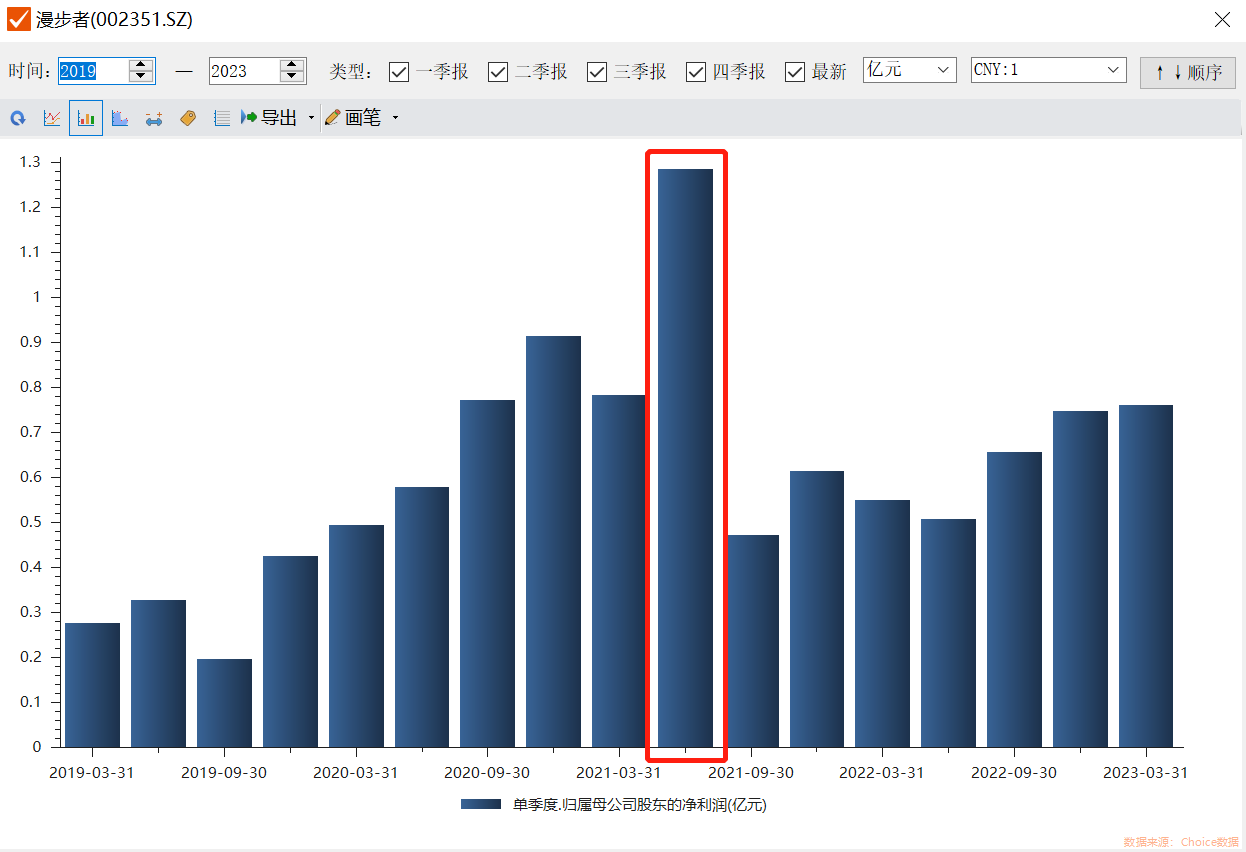
Task: Increase the start year 2019 spinner
Action: tap(142, 65)
